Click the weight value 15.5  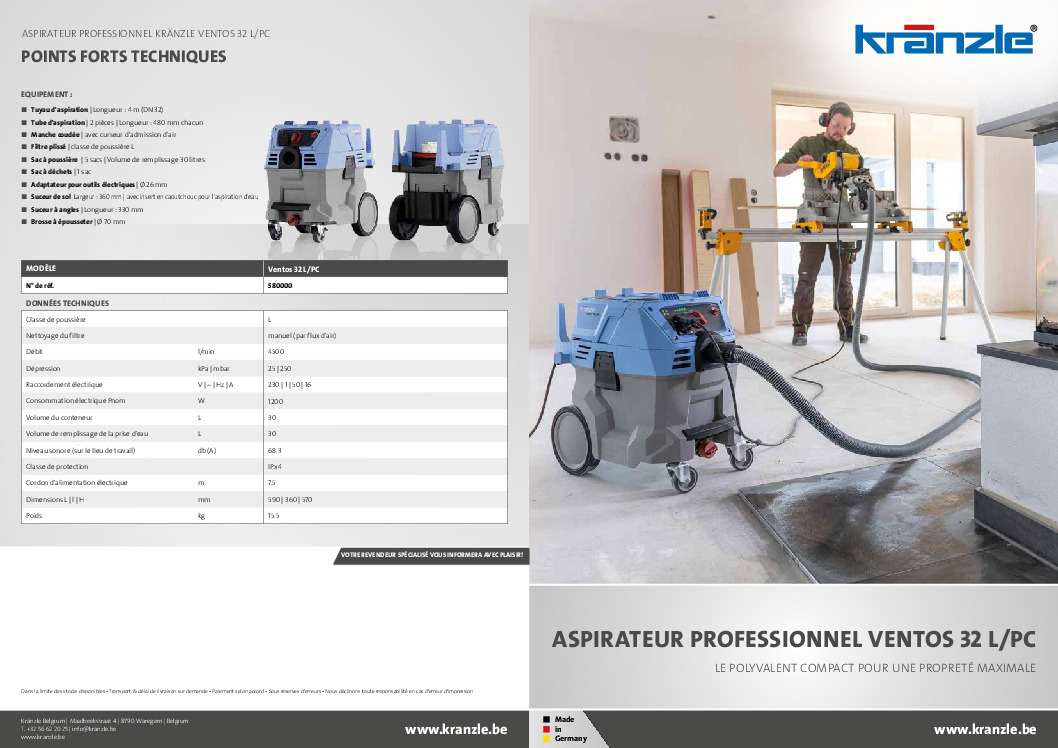(x=273, y=516)
